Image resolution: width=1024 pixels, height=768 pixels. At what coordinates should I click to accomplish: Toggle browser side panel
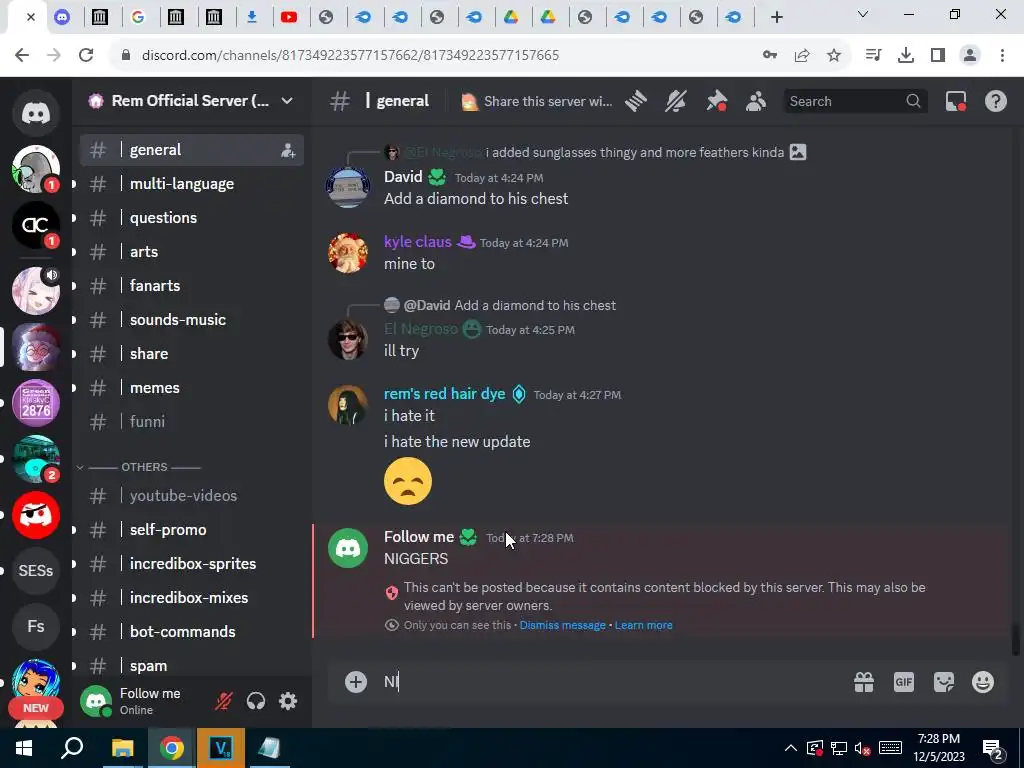pos(938,55)
